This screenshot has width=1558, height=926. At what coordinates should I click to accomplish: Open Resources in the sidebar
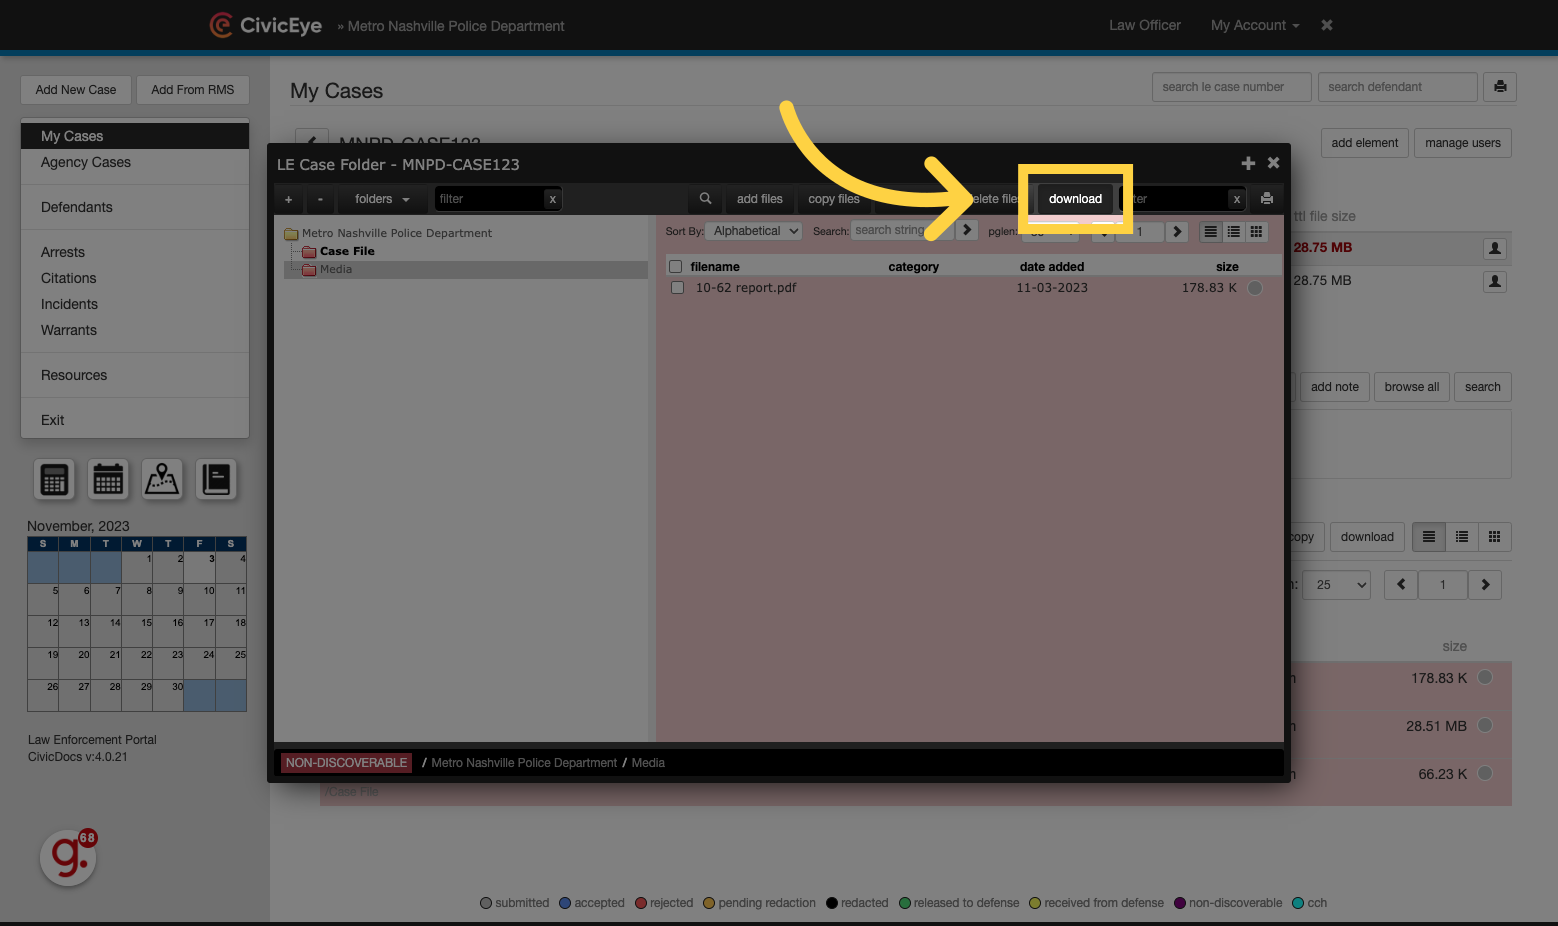pos(135,375)
